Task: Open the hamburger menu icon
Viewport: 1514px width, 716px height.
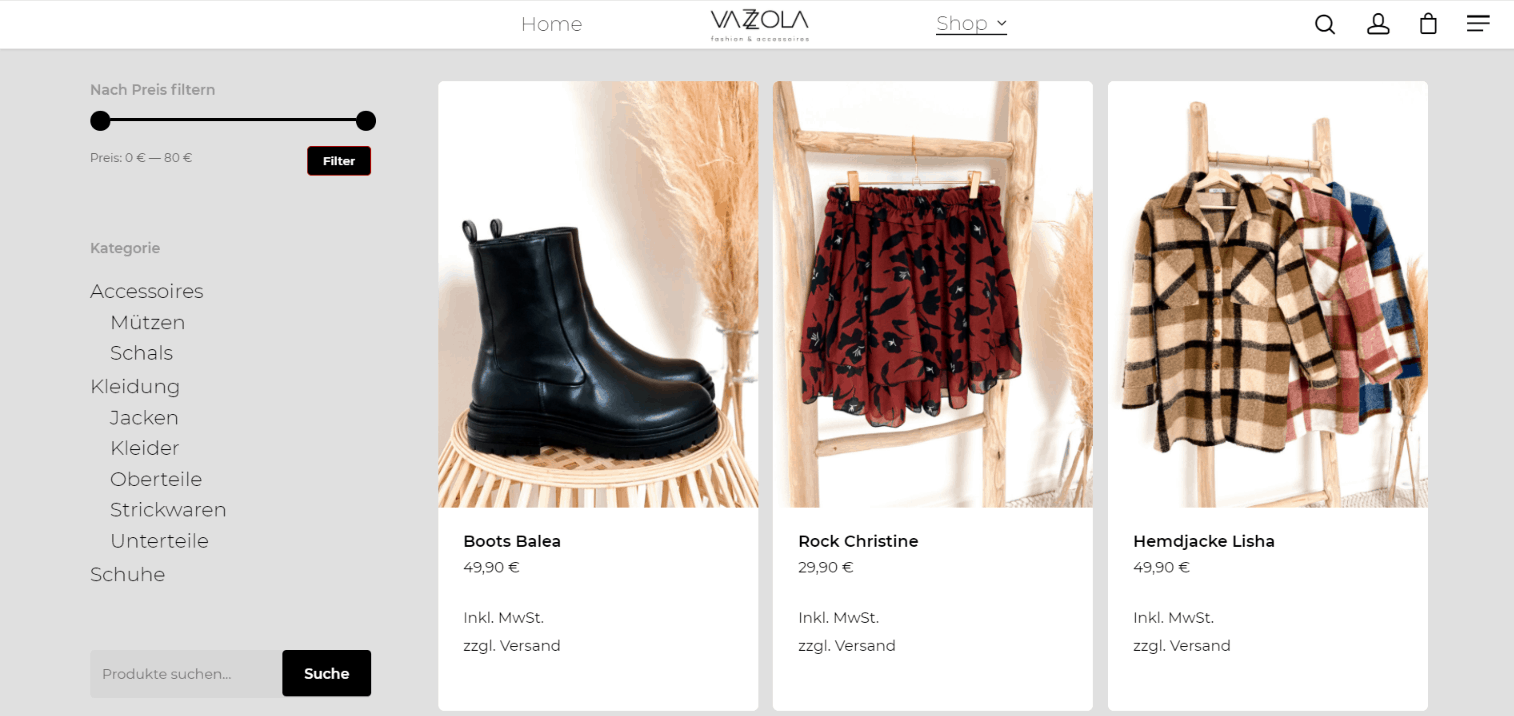Action: pos(1478,23)
